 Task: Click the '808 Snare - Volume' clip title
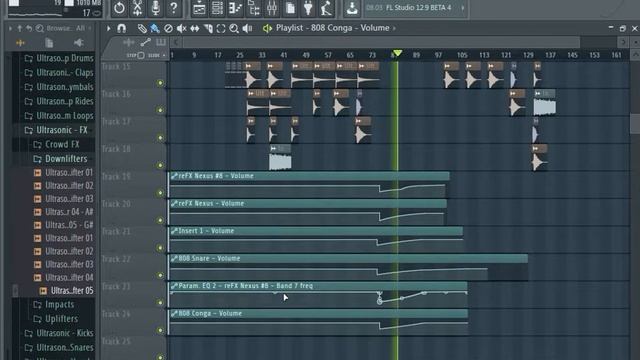pyautogui.click(x=209, y=258)
